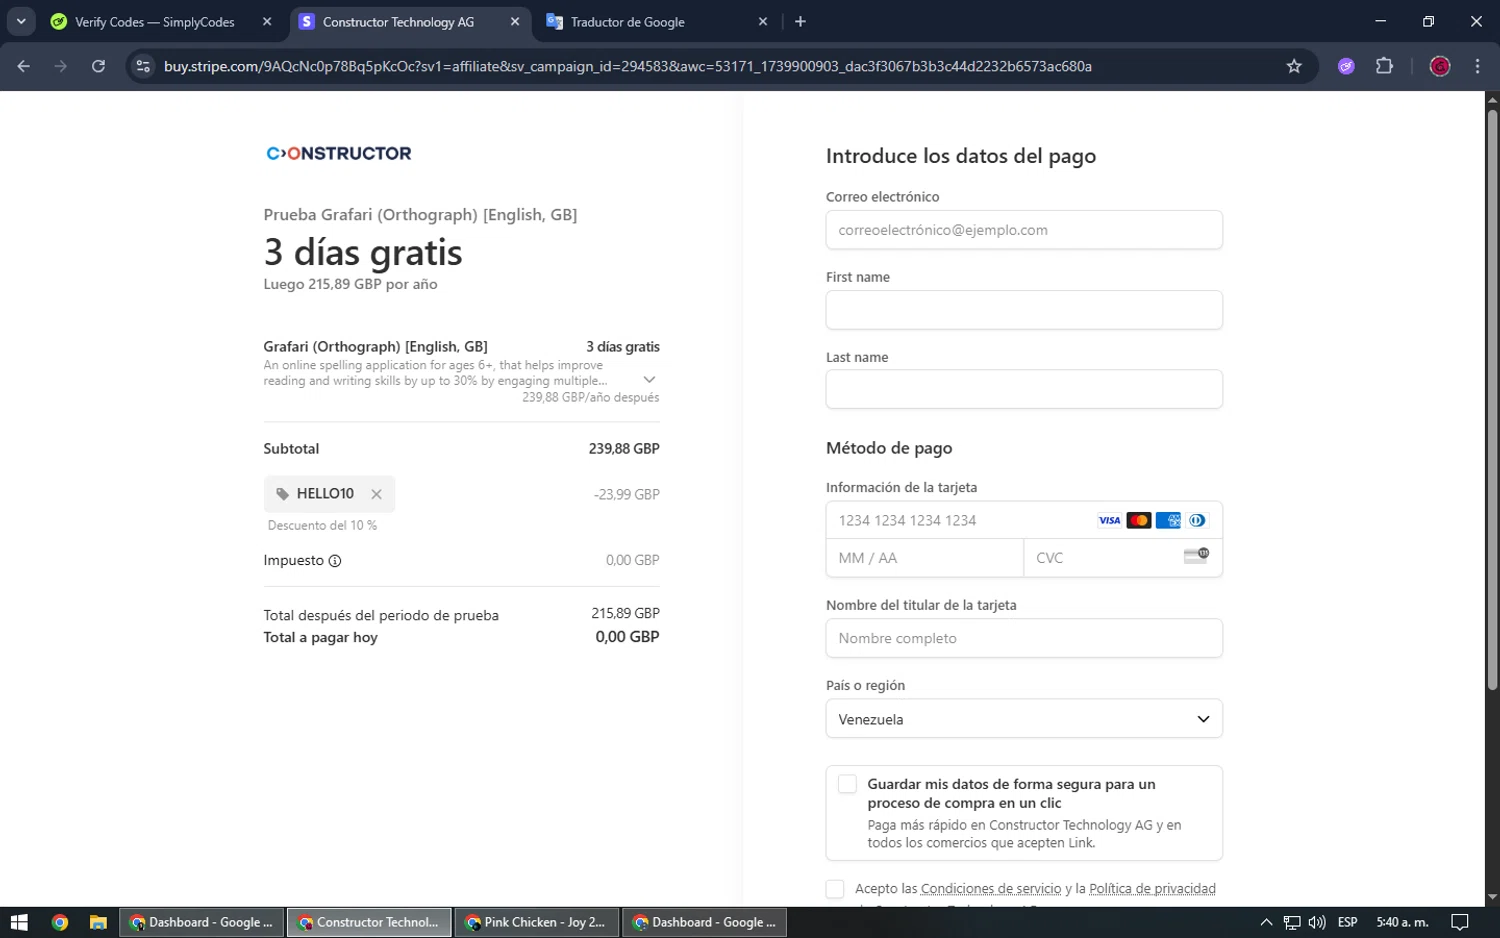View site information icon in address bar
1500x938 pixels.
(x=143, y=66)
